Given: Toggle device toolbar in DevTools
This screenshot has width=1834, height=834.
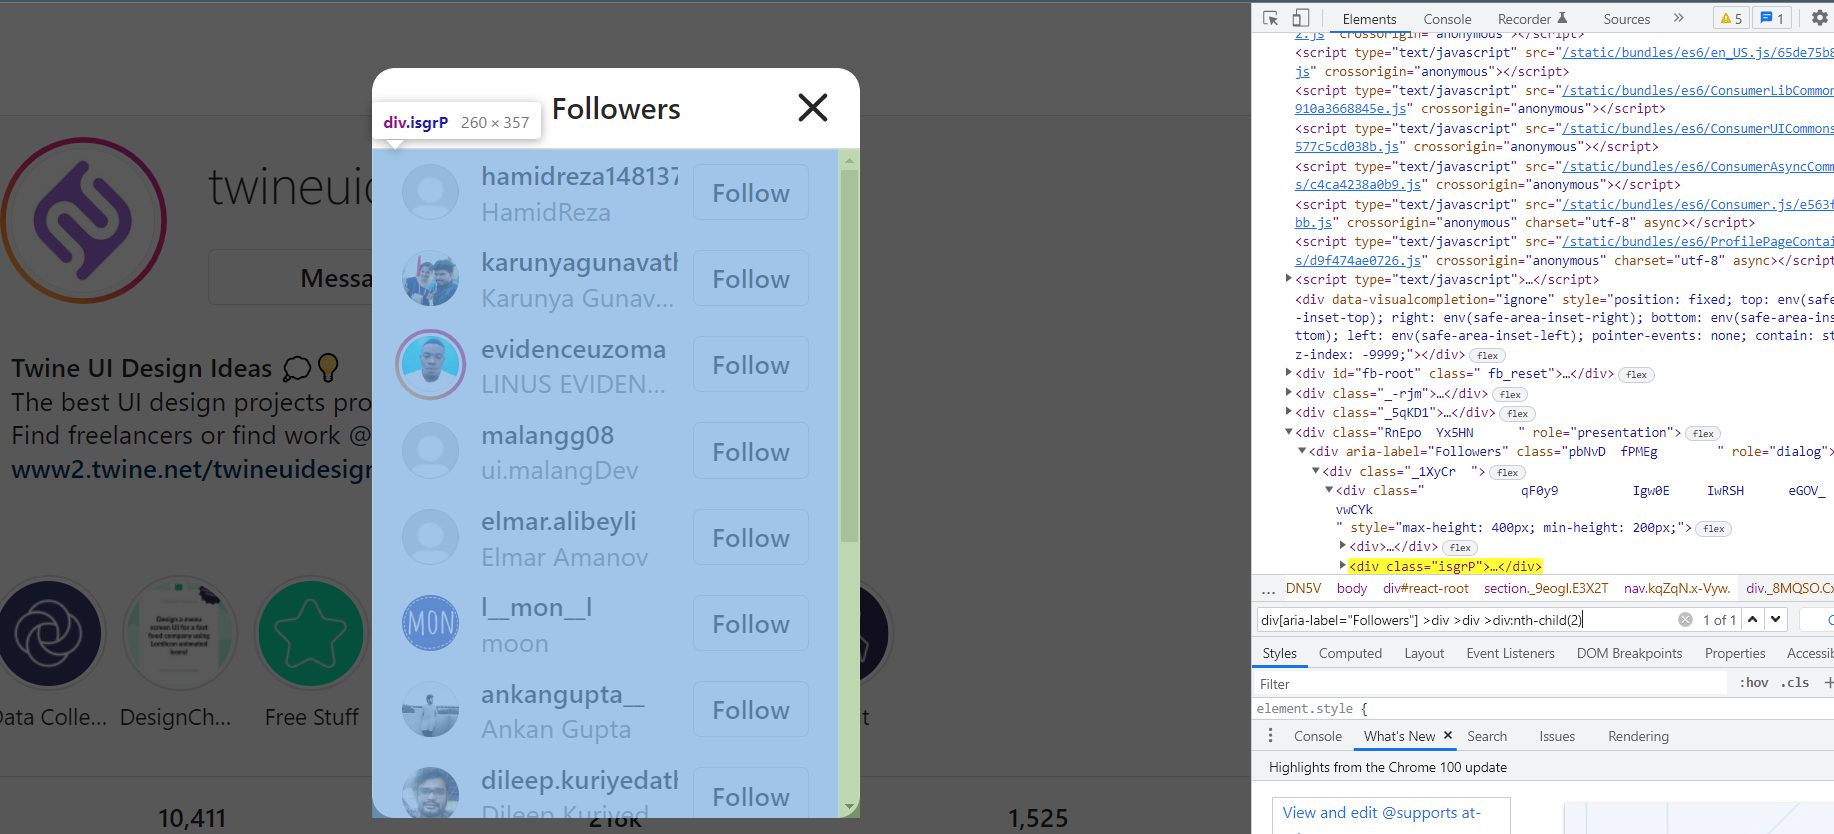Looking at the screenshot, I should 1300,18.
